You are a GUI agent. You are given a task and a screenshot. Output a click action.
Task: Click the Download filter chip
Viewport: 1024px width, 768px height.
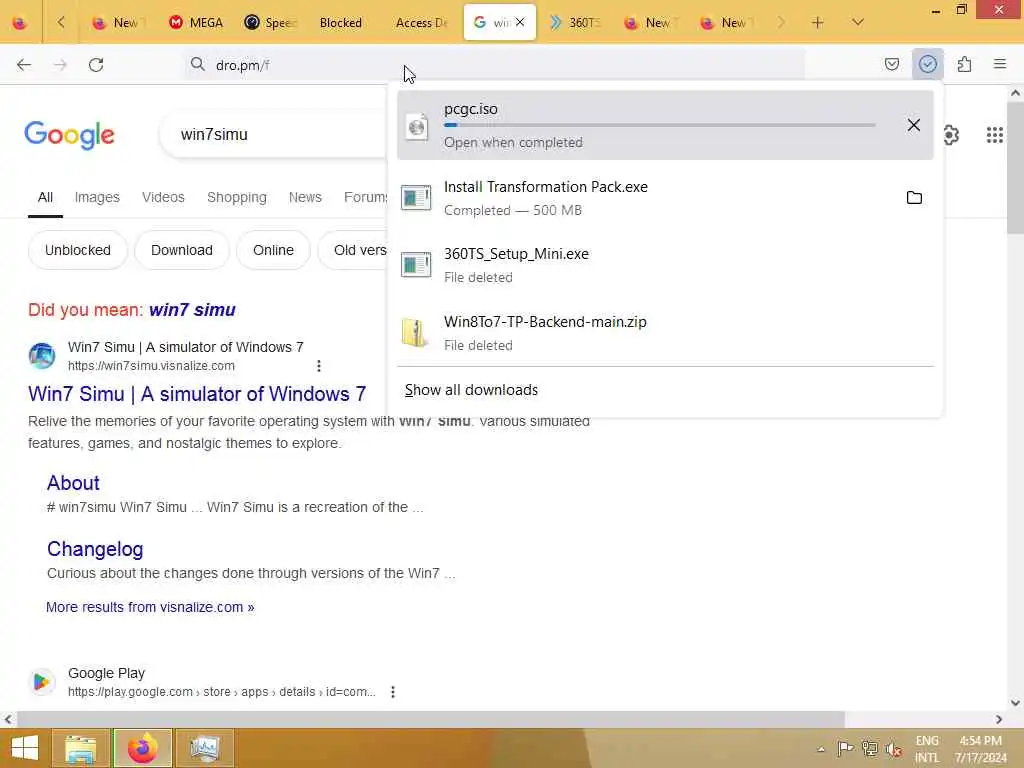pyautogui.click(x=182, y=250)
